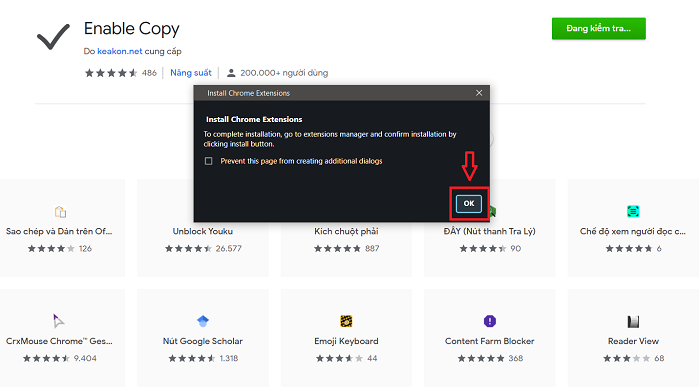Open the Content Farm Blocker extension title
The image size is (700, 391).
(x=490, y=341)
